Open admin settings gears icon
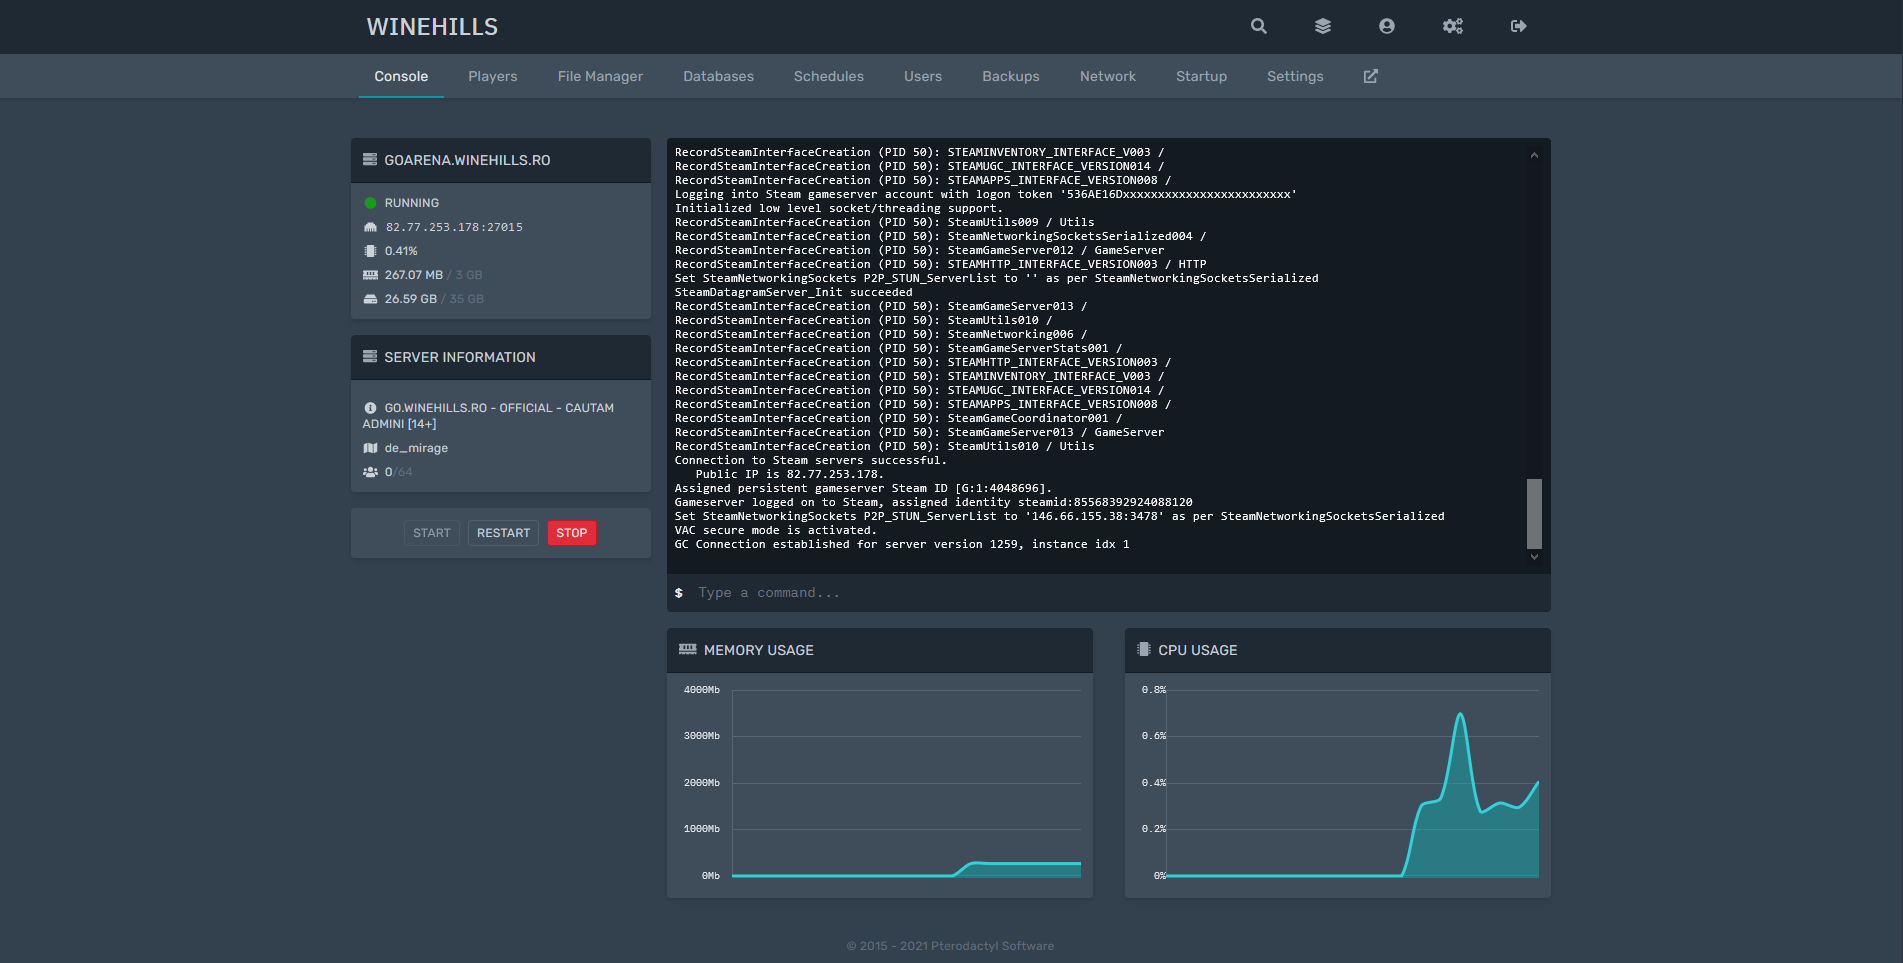The image size is (1903, 963). click(1452, 27)
